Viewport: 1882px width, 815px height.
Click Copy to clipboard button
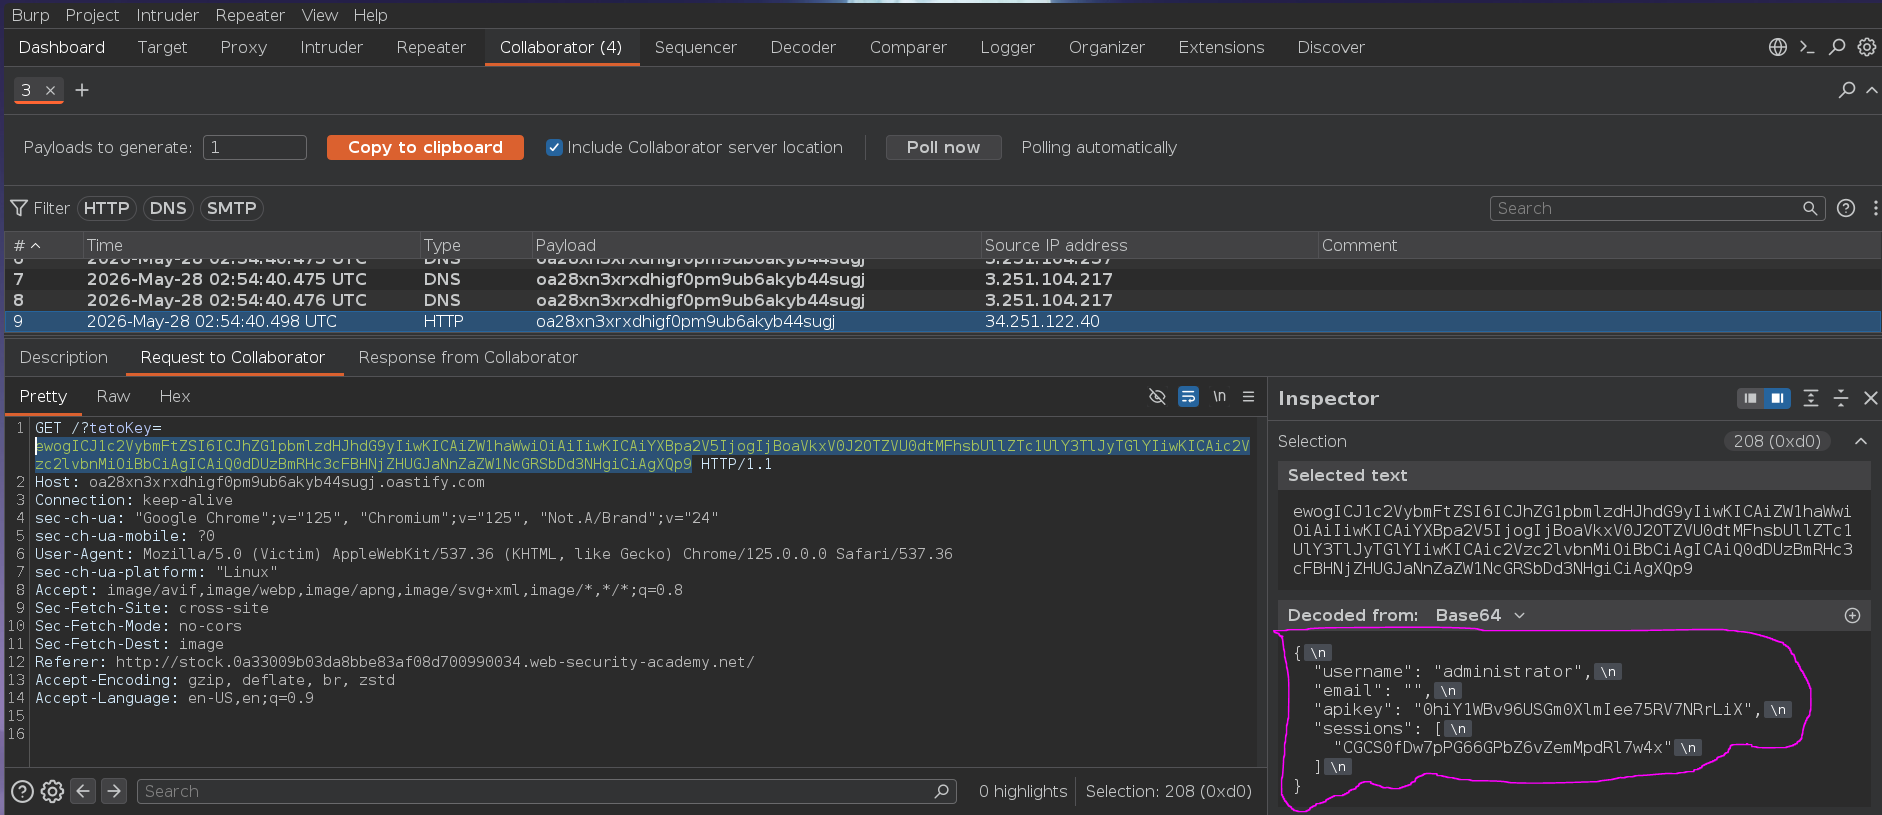(x=425, y=148)
